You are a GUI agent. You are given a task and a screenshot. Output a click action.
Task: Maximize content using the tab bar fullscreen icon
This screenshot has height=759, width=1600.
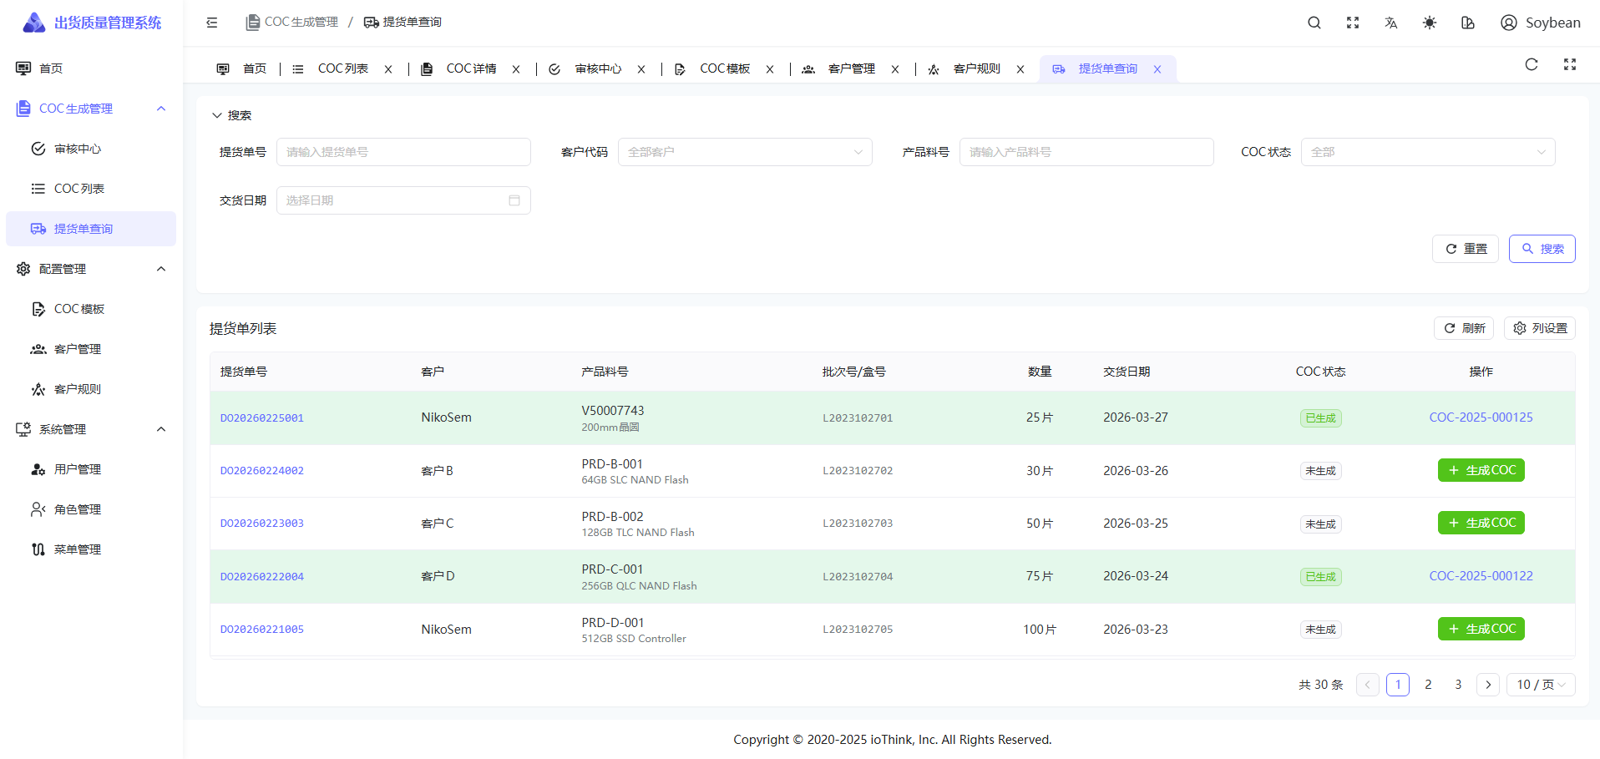pyautogui.click(x=1570, y=64)
